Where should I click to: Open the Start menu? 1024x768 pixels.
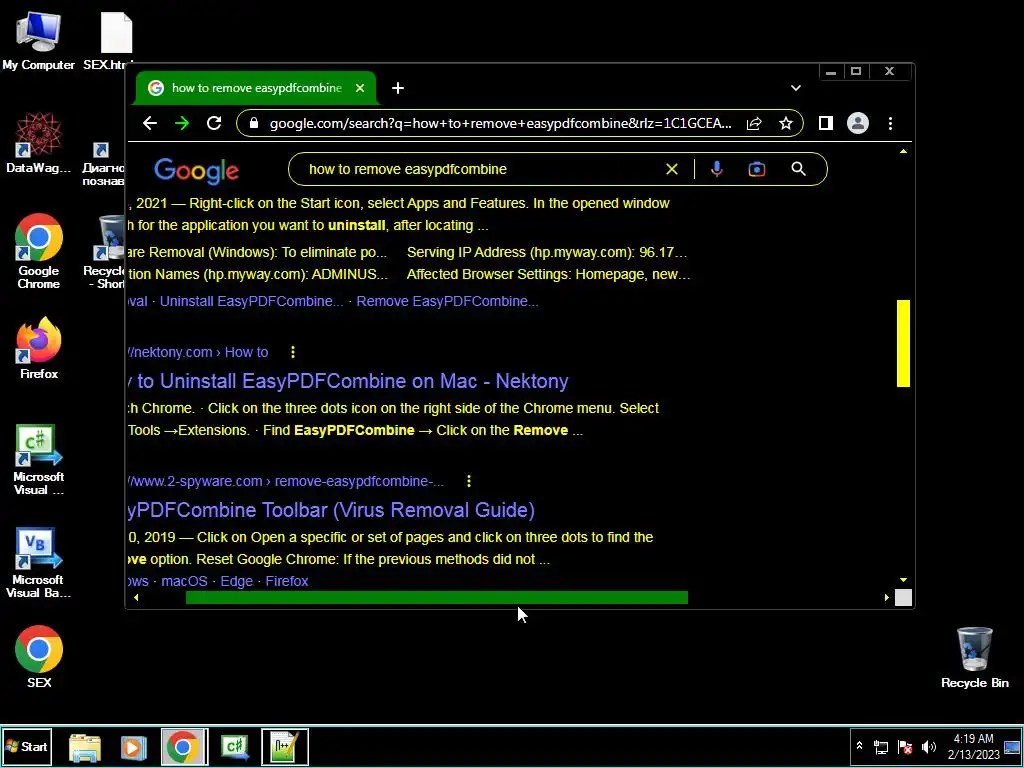27,746
